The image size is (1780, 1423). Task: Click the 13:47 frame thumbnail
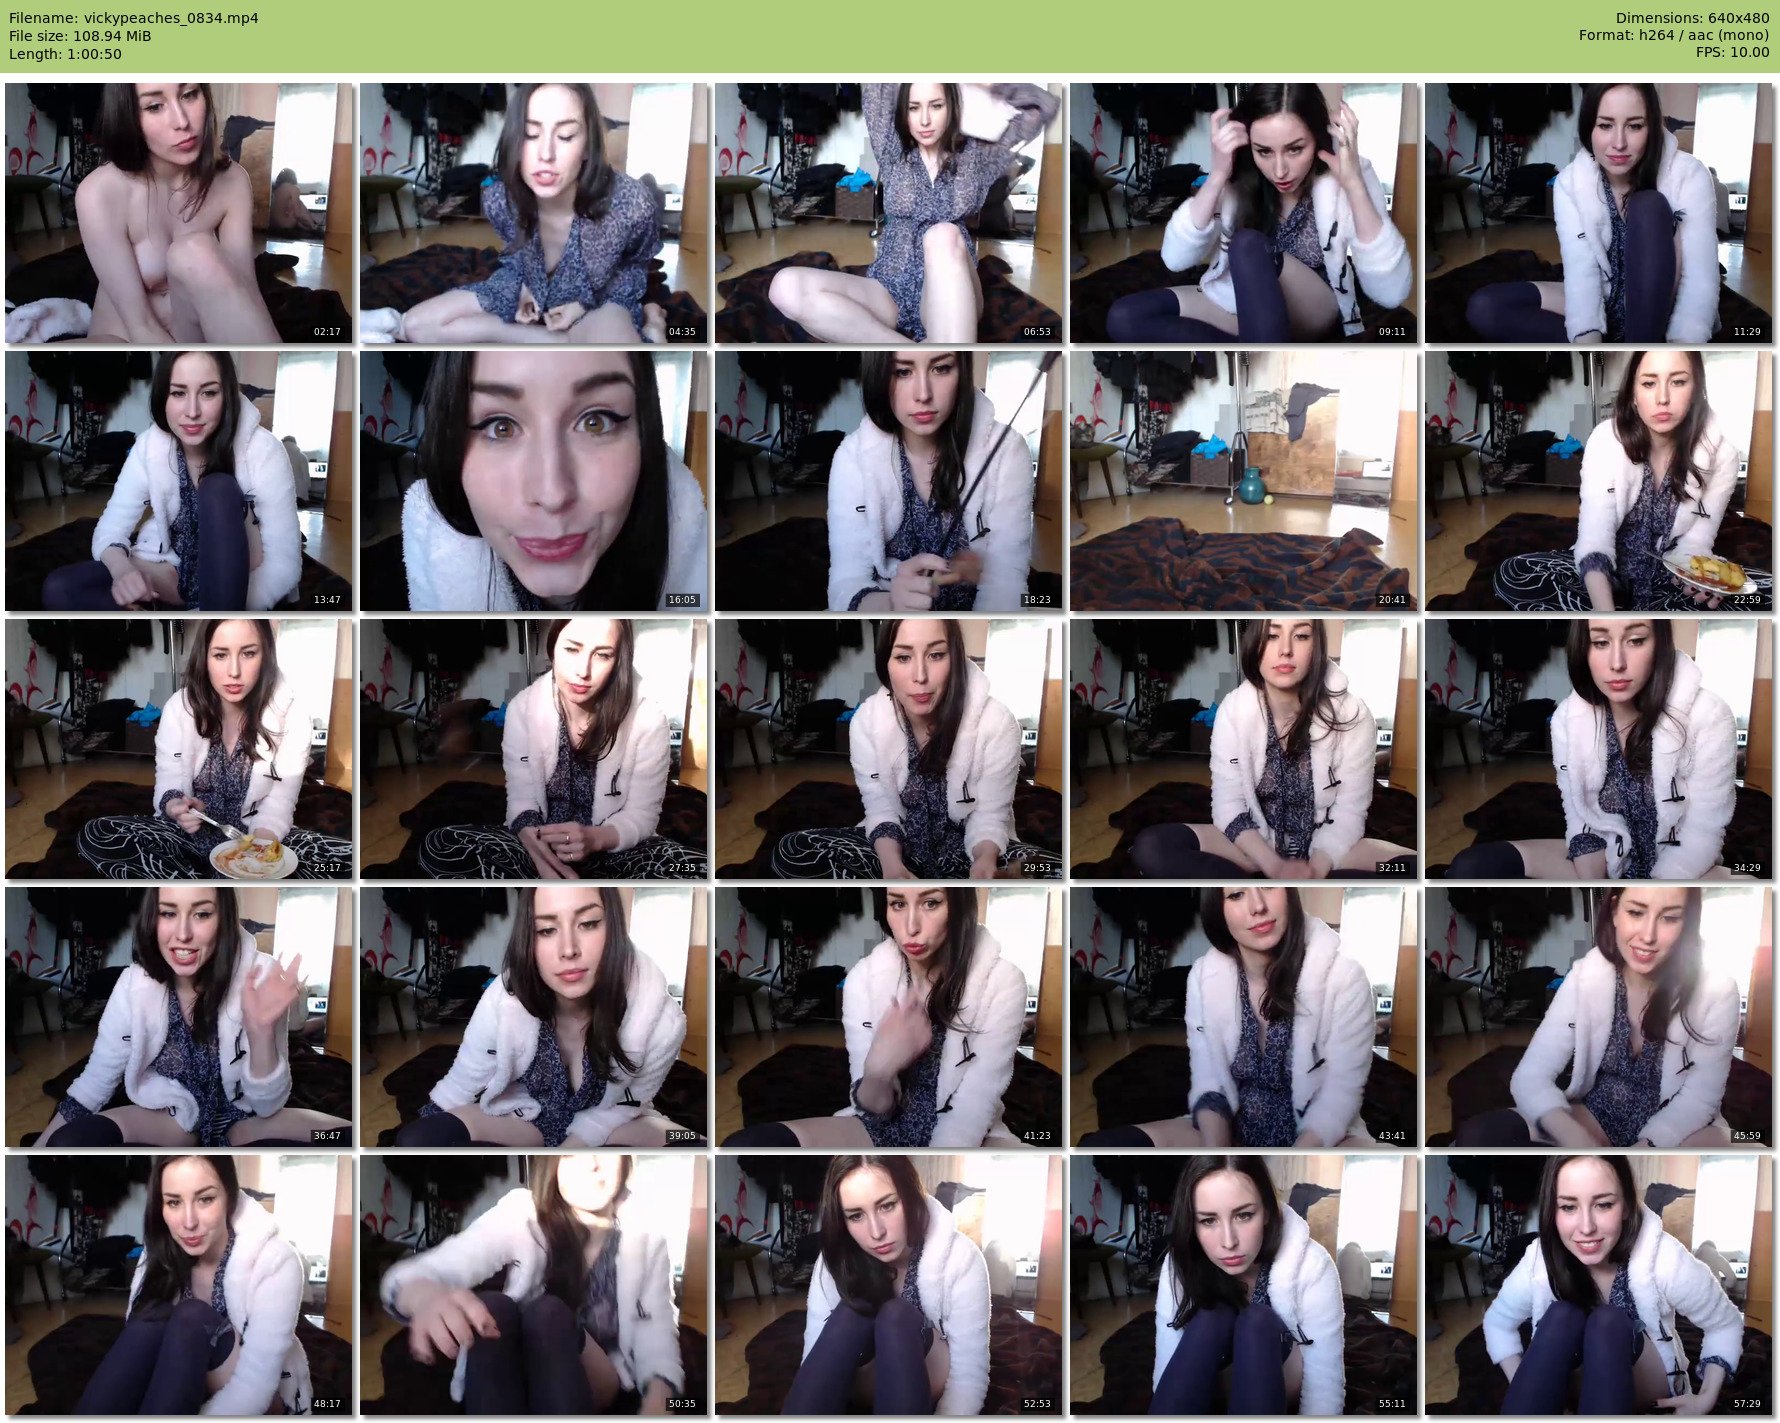tap(179, 481)
